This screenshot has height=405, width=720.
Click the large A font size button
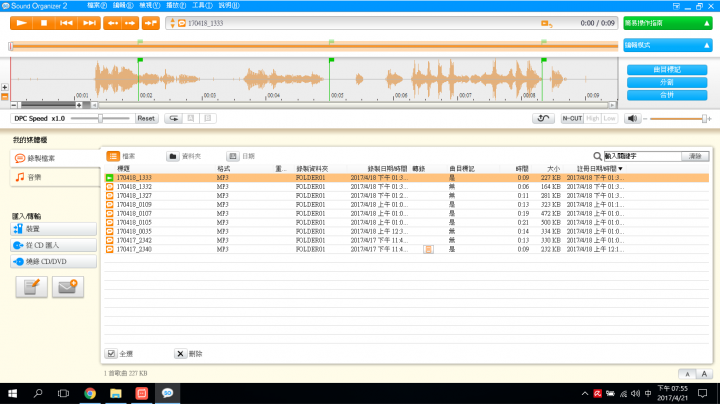tap(704, 374)
